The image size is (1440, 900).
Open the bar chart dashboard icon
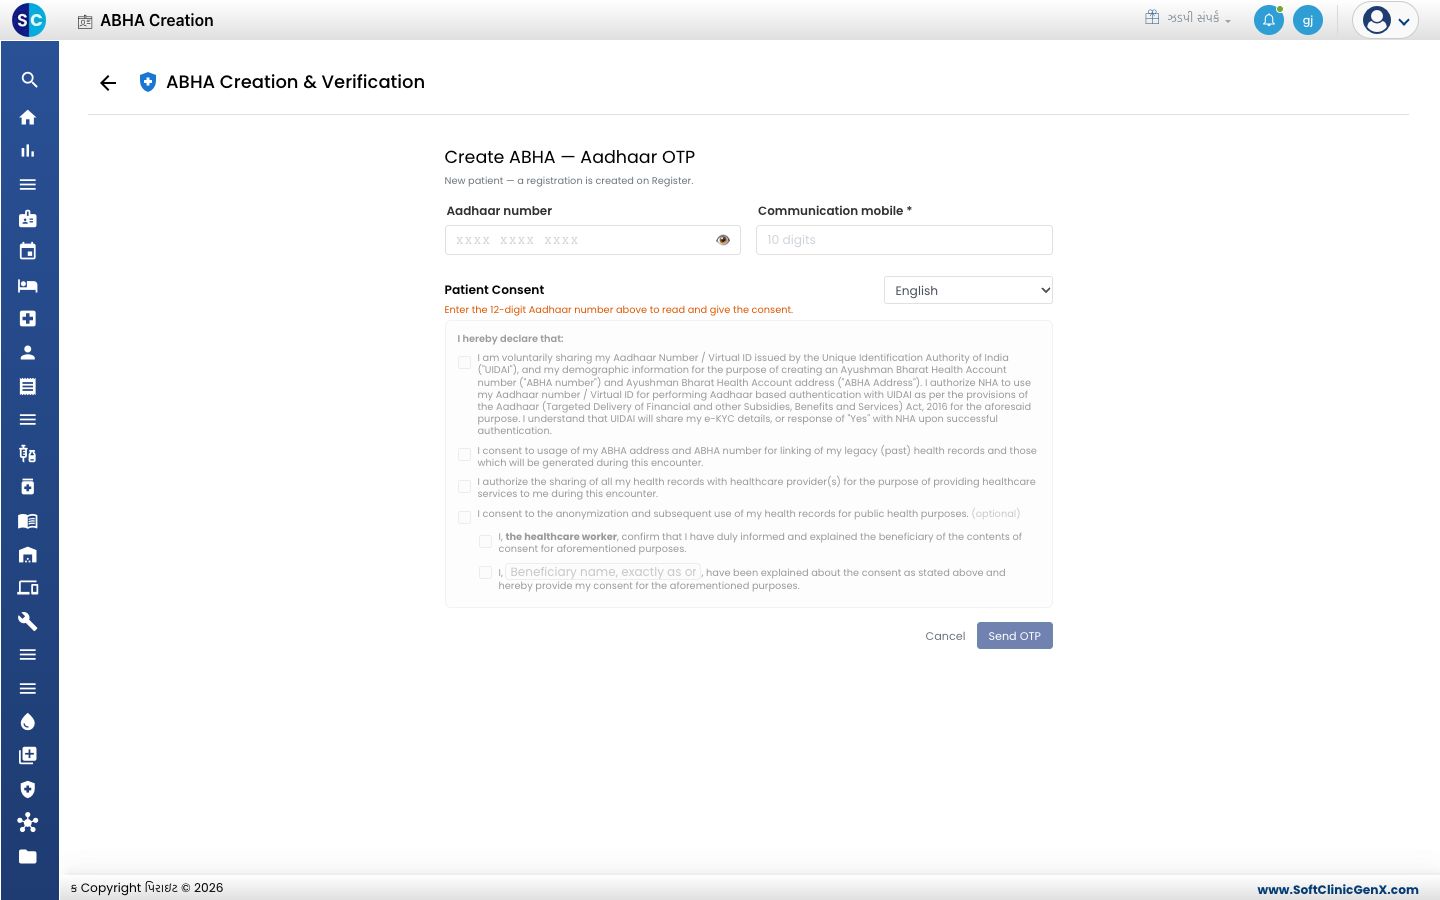(28, 151)
